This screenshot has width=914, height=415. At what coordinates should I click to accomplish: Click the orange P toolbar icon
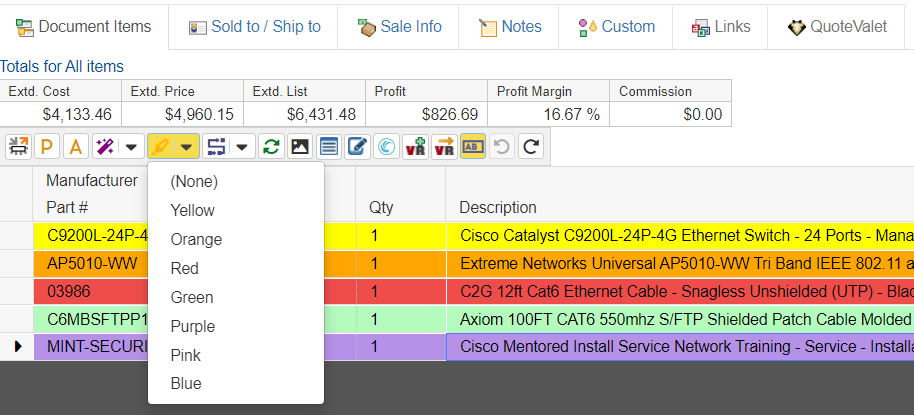46,147
